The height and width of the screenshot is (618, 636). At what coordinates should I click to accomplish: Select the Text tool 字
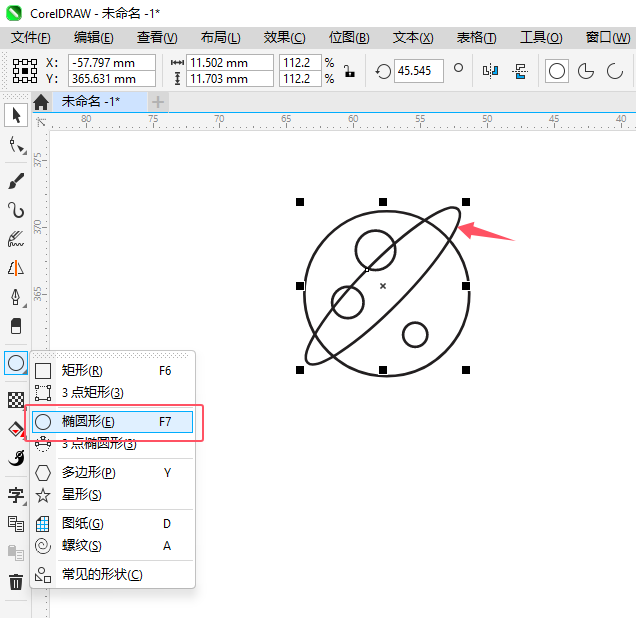point(16,495)
